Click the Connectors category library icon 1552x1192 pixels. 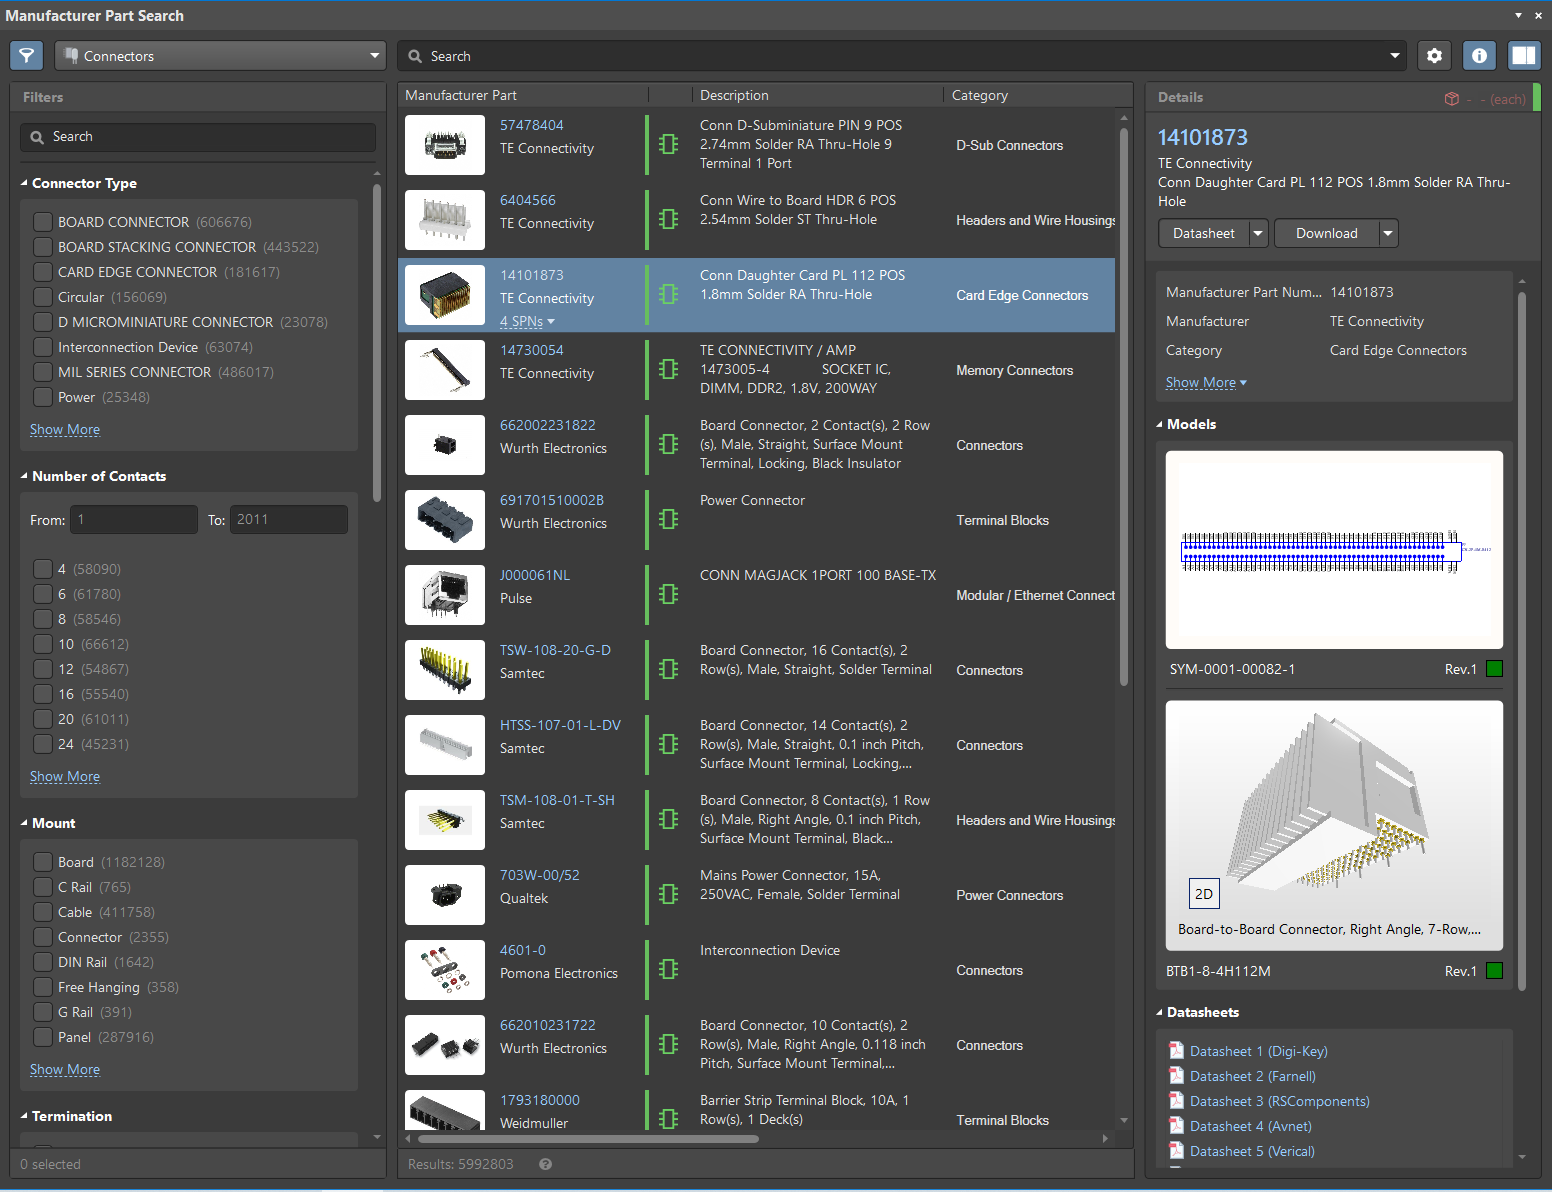coord(71,56)
